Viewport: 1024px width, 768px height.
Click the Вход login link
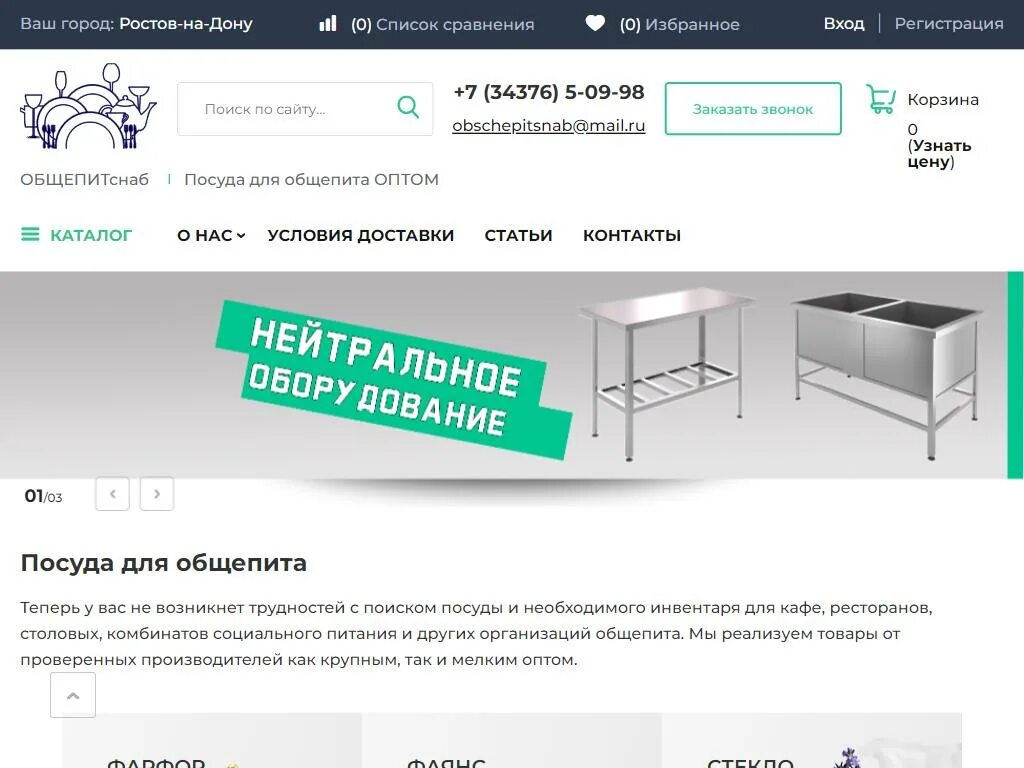coord(844,24)
